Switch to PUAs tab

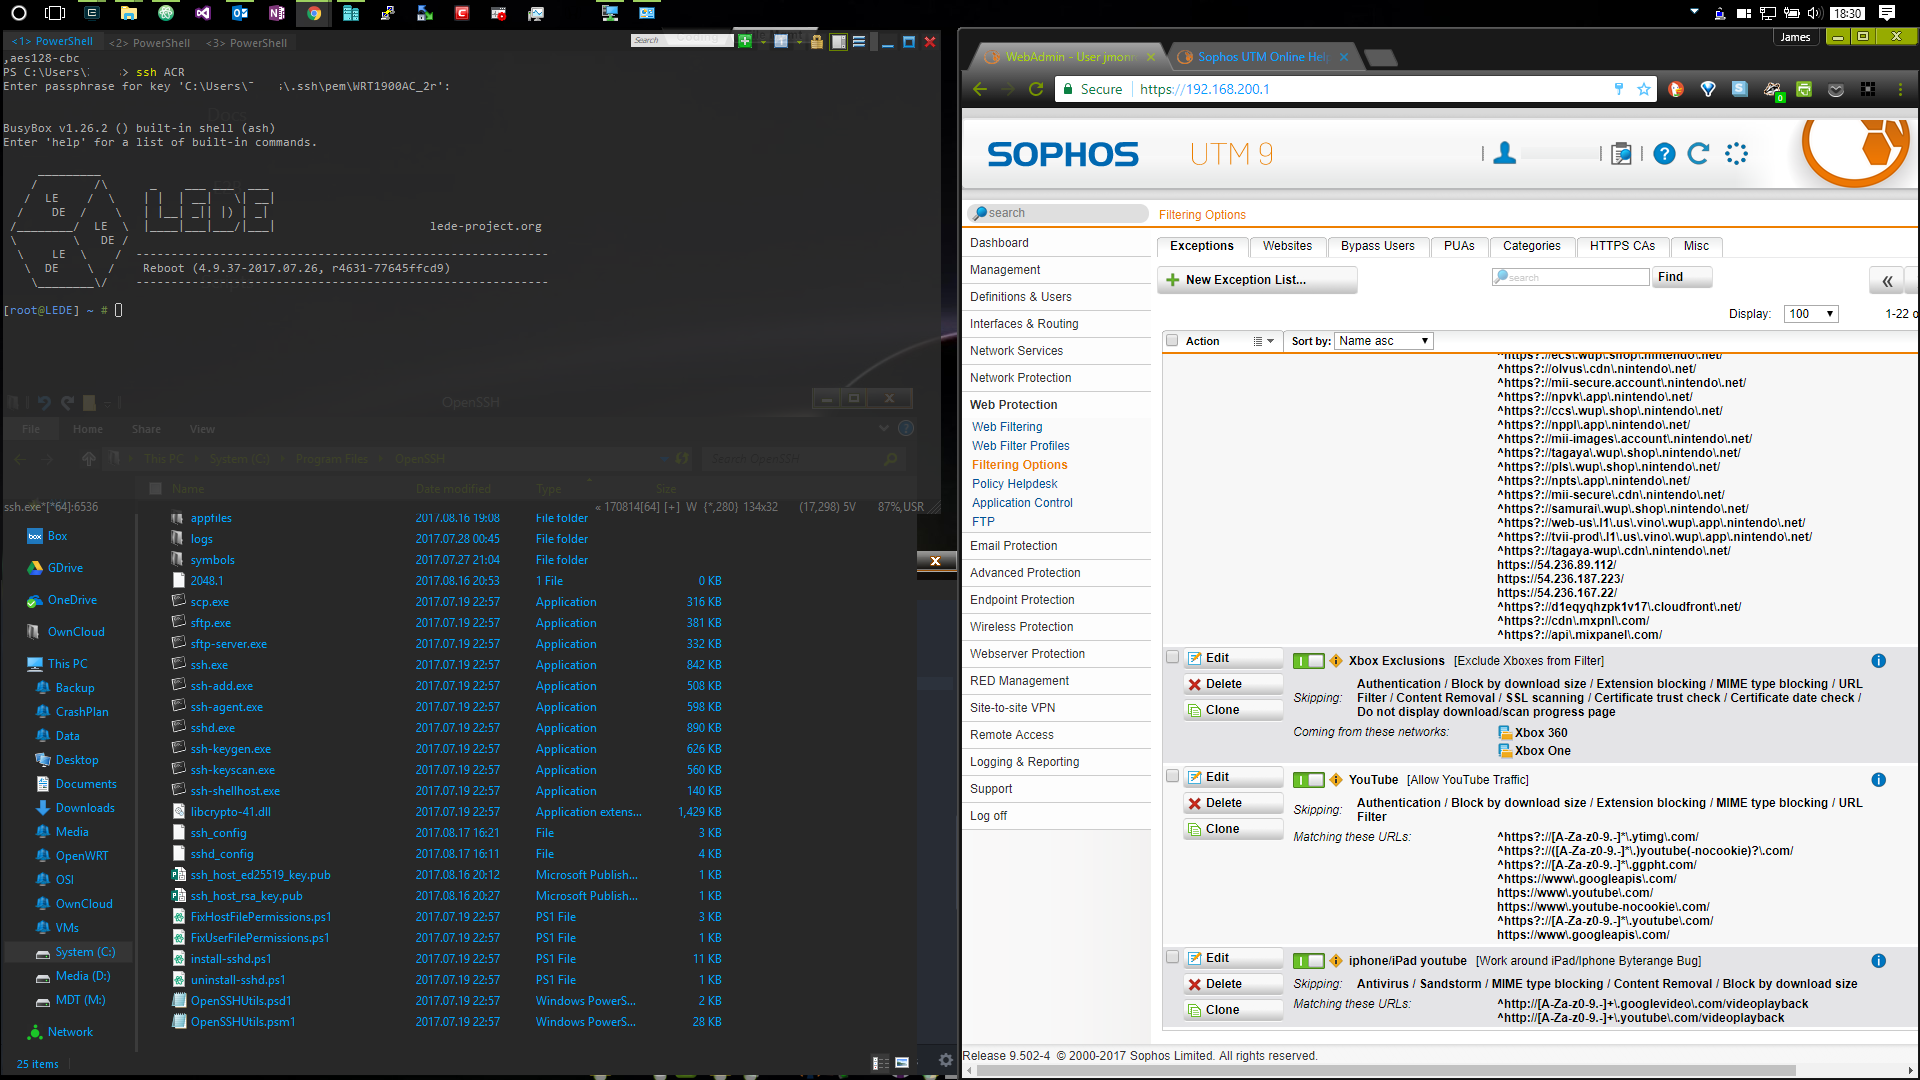coord(1459,246)
